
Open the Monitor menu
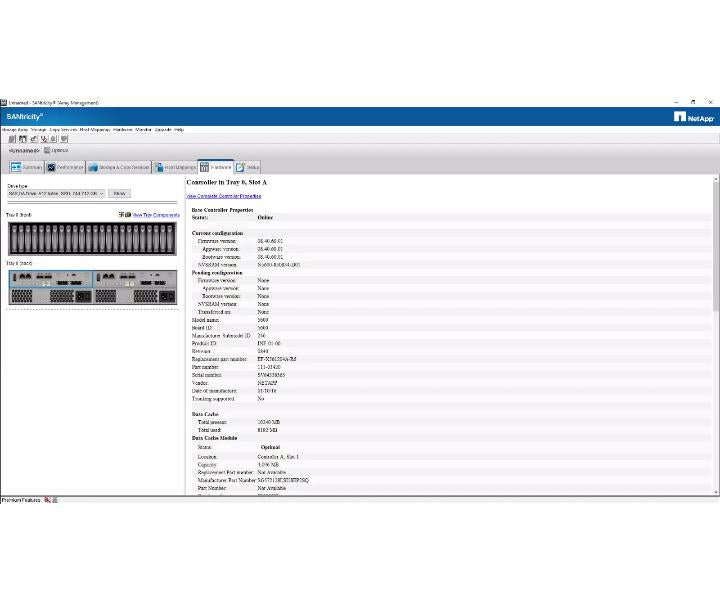click(143, 130)
